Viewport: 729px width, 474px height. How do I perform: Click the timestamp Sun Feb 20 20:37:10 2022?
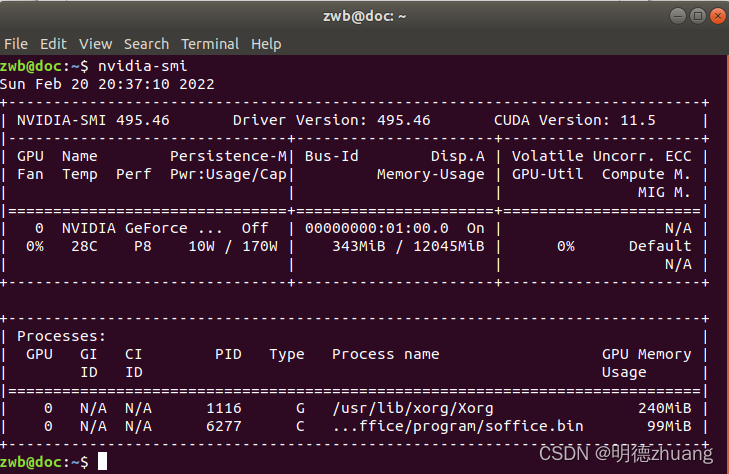(107, 84)
